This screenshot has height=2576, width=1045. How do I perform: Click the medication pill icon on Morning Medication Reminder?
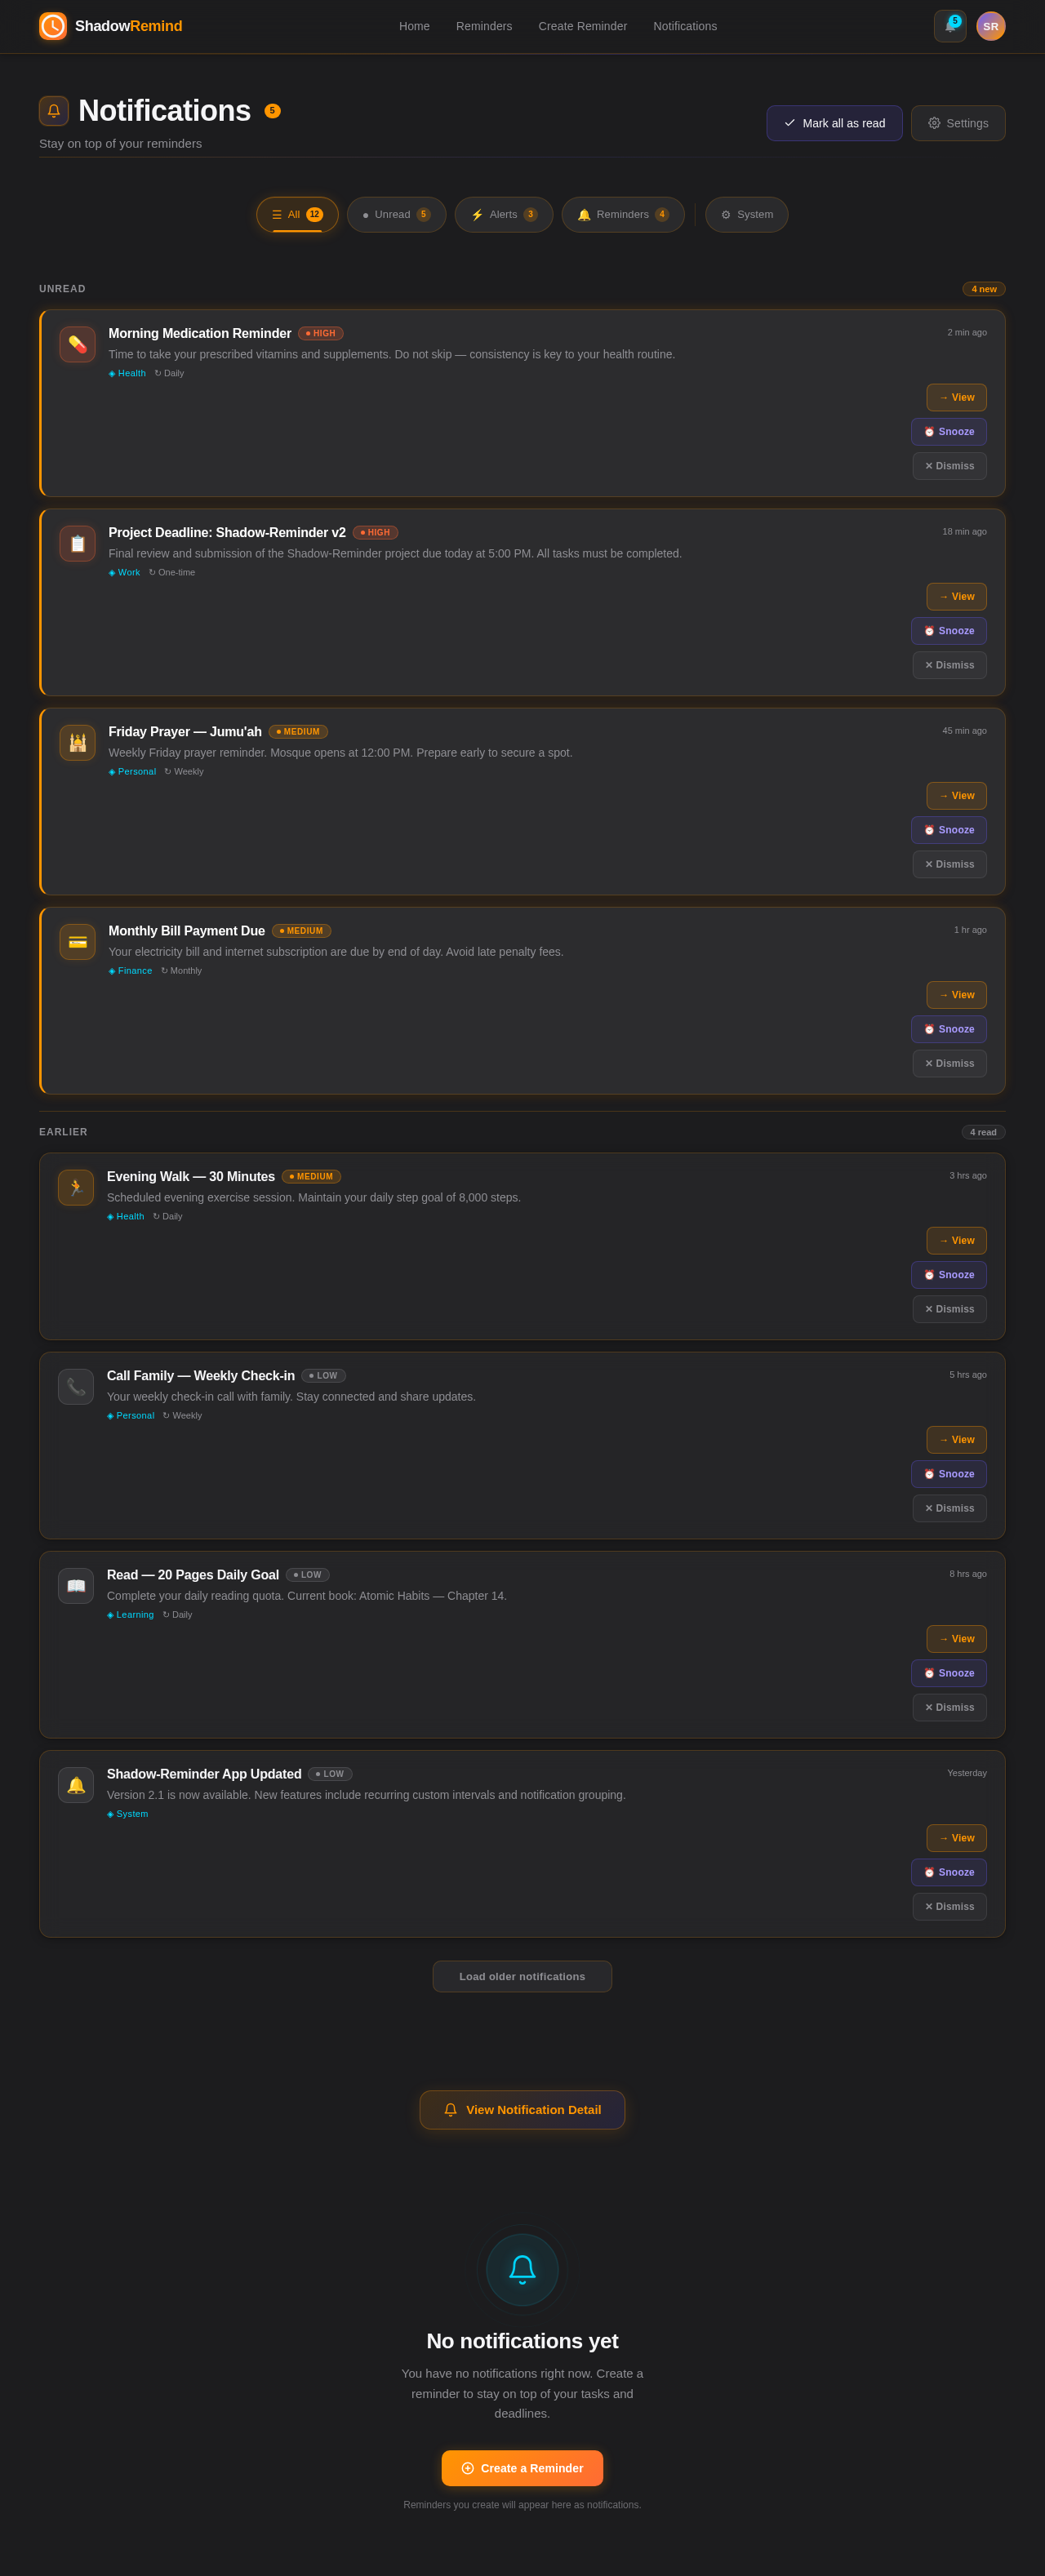[77, 343]
